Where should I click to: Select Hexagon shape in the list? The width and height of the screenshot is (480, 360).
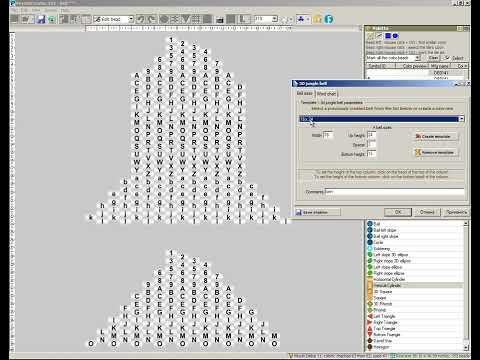[x=414, y=347]
